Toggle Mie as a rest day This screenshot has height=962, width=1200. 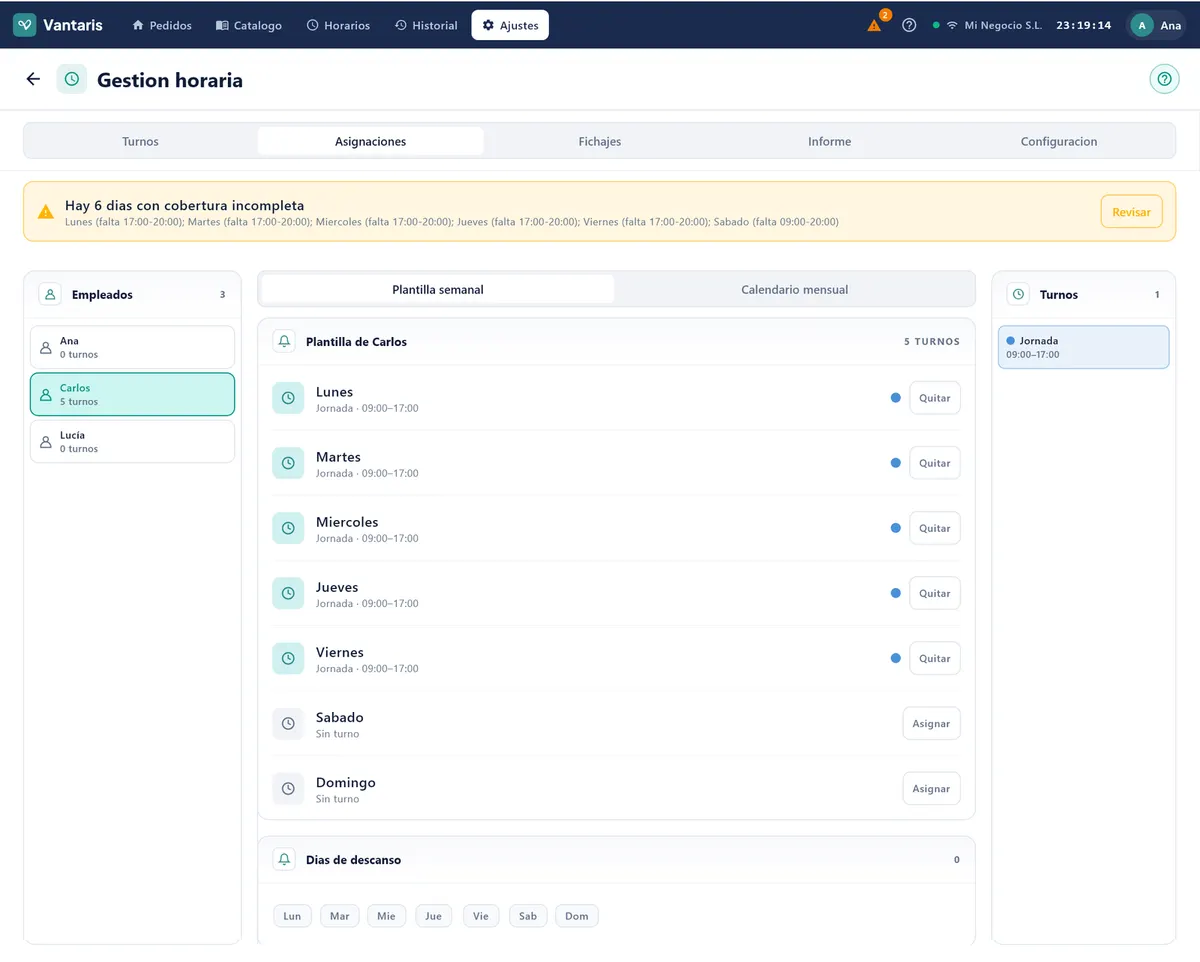[386, 915]
